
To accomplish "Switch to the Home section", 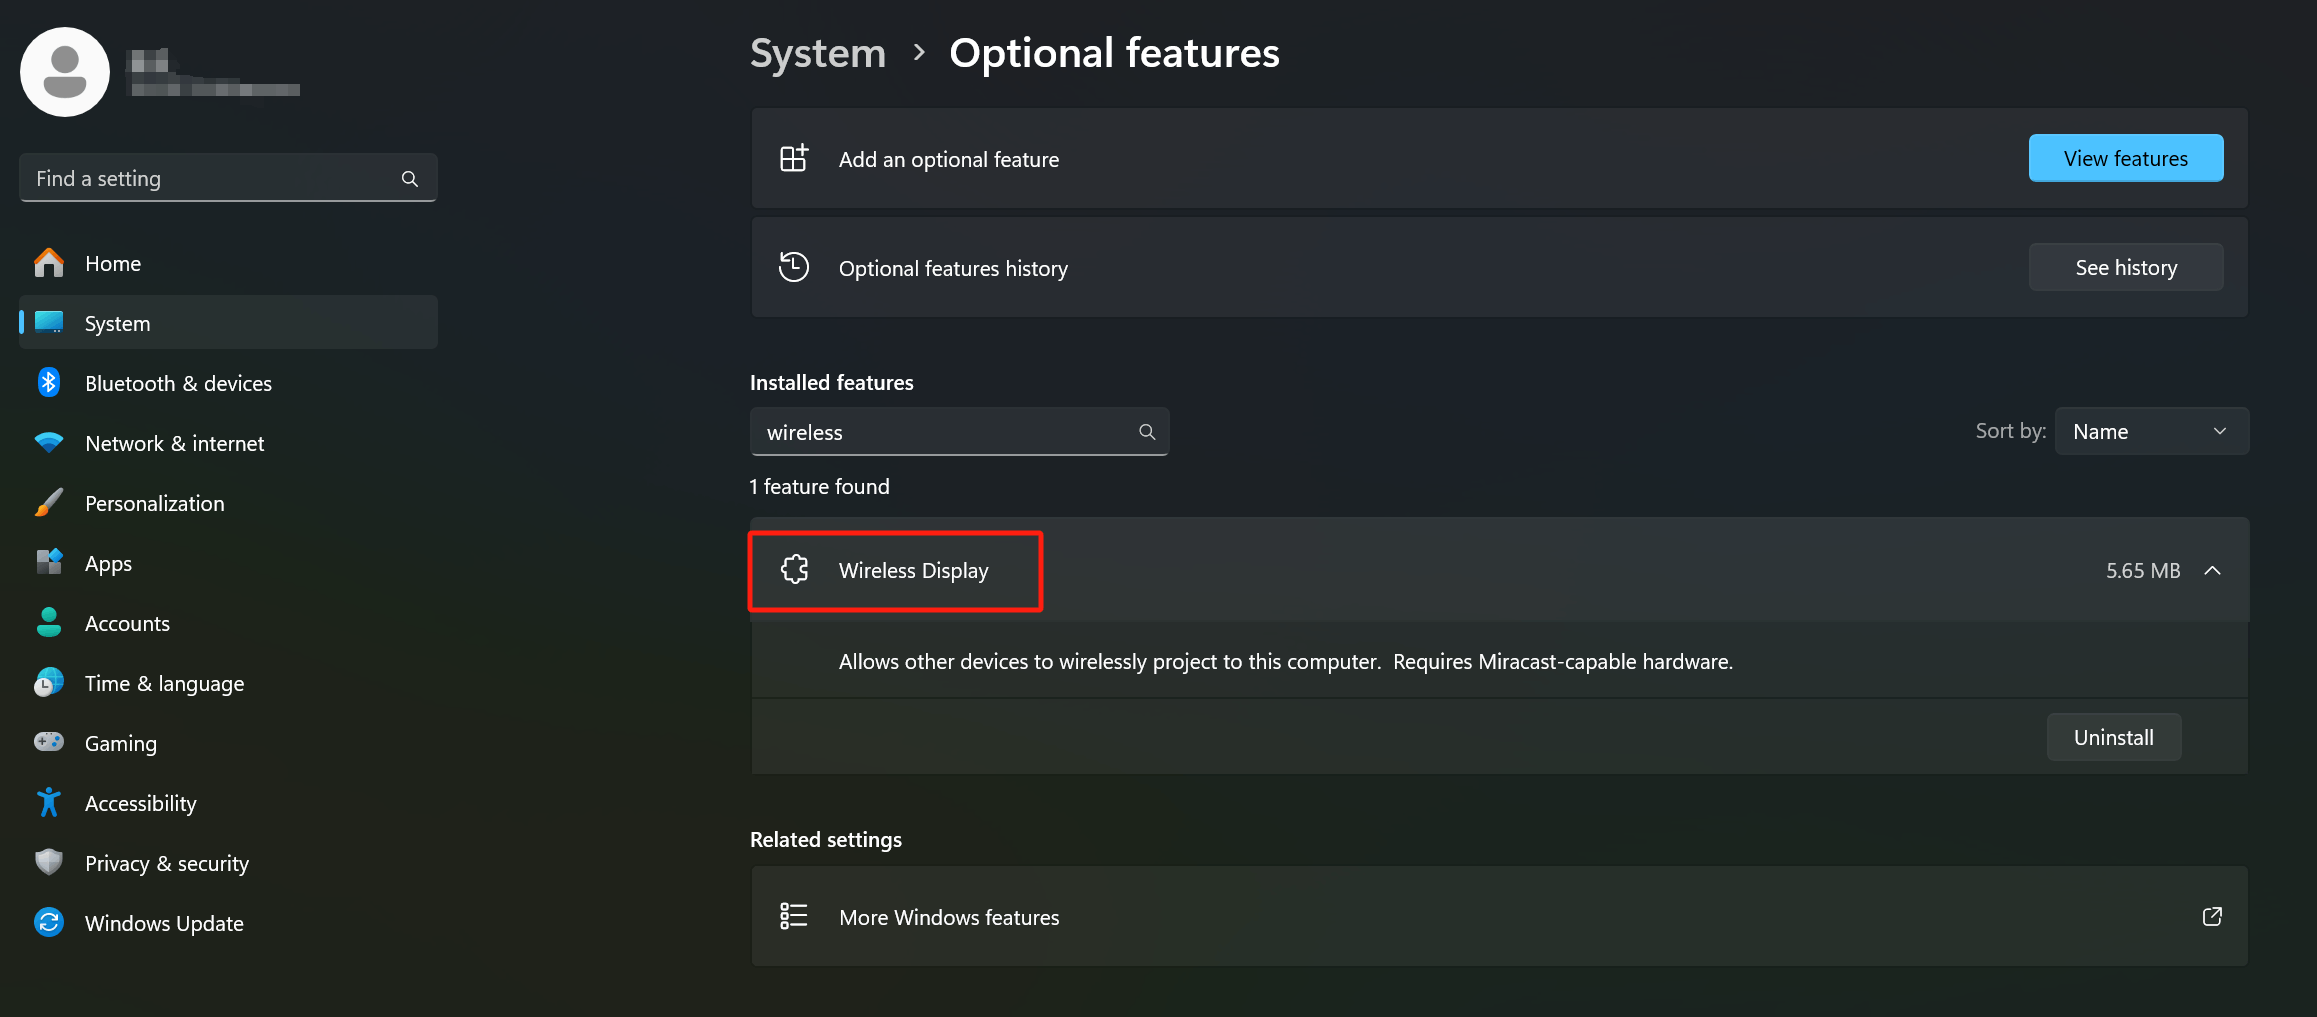I will point(112,262).
